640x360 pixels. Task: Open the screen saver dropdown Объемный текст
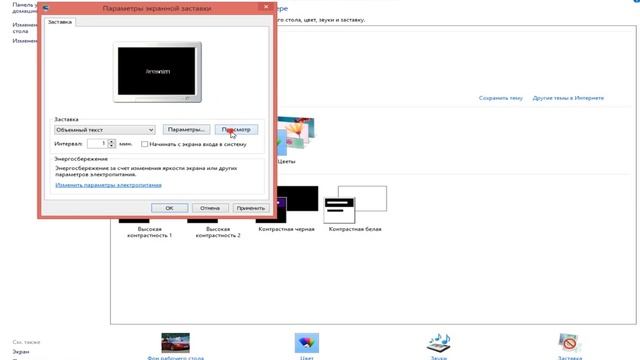[104, 130]
